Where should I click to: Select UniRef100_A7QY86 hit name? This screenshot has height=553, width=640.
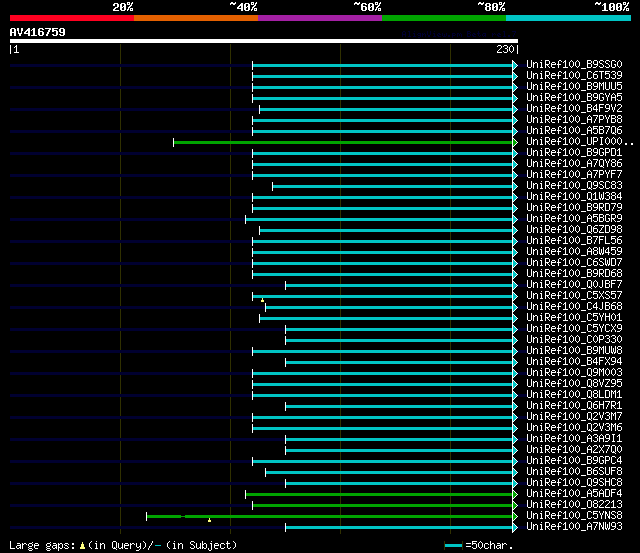(x=574, y=164)
